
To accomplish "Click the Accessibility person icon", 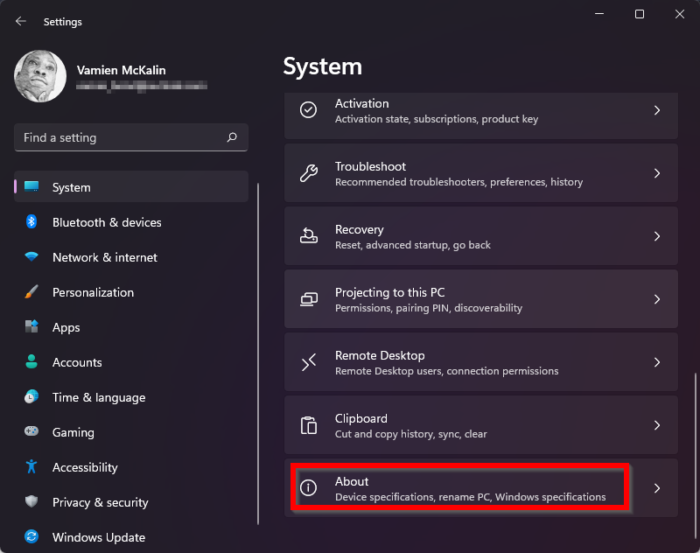I will pos(32,467).
